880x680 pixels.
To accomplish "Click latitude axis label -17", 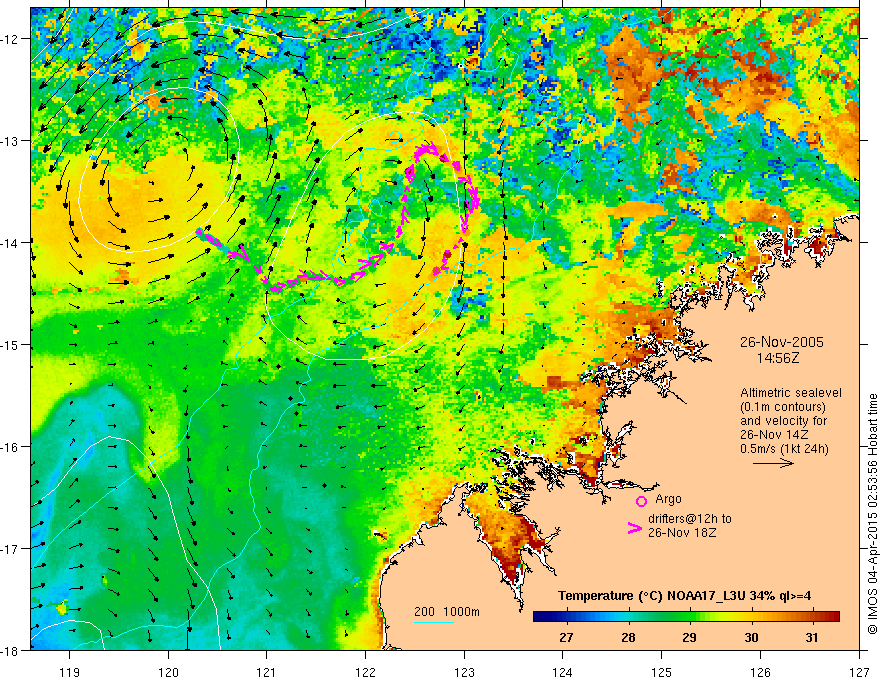I will coord(11,549).
